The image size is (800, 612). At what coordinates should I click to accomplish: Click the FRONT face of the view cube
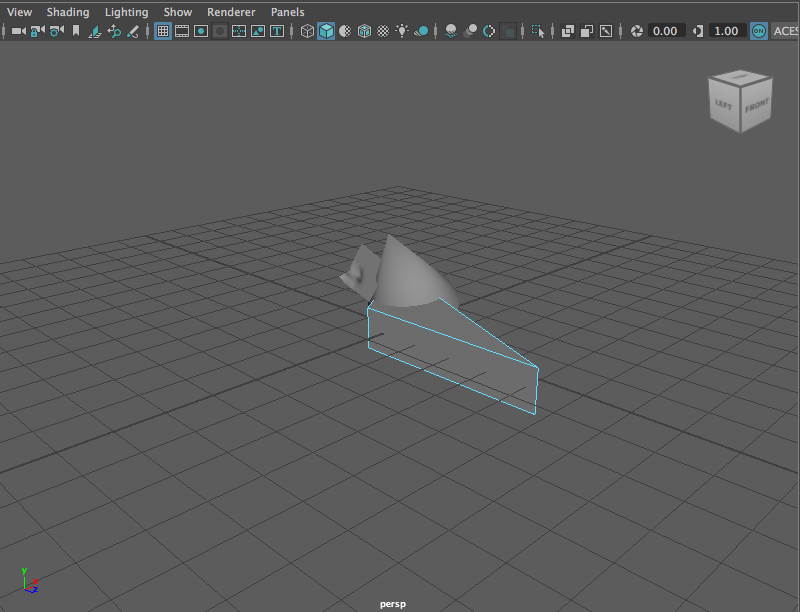tap(756, 106)
